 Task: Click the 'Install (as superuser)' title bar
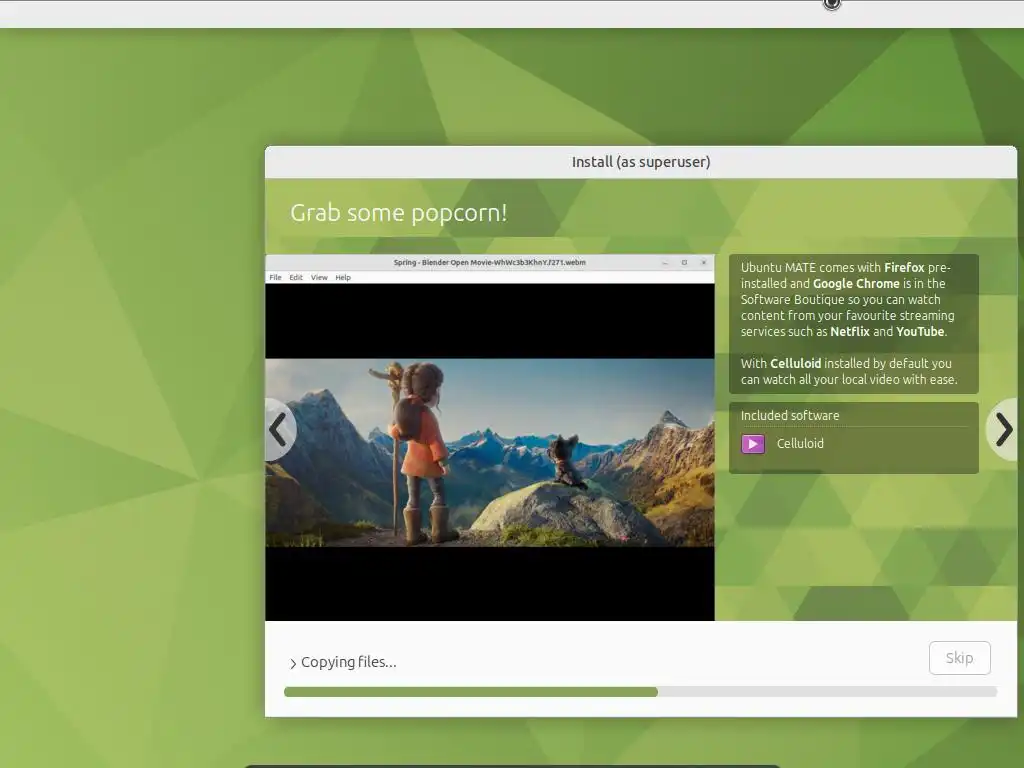coord(641,162)
